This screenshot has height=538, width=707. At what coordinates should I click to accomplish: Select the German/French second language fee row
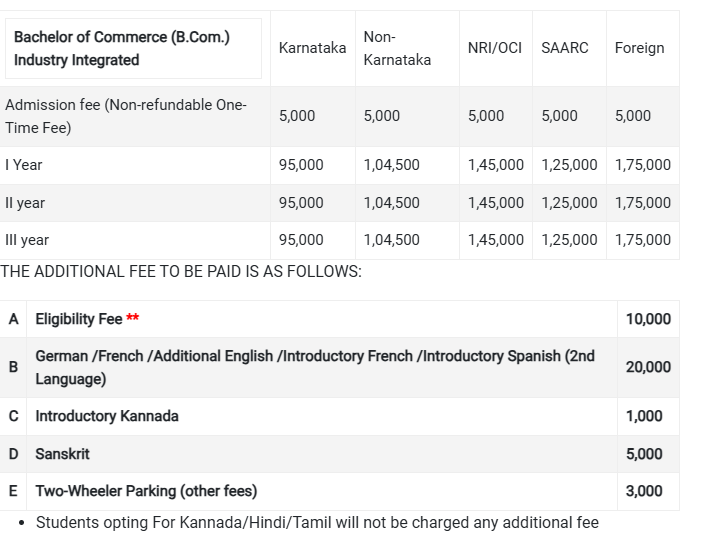[340, 368]
